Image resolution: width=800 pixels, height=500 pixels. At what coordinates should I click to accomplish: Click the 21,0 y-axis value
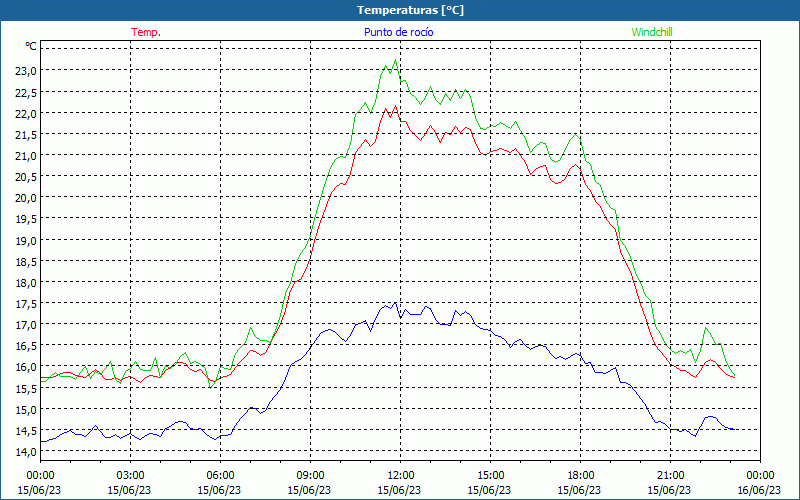pyautogui.click(x=26, y=156)
